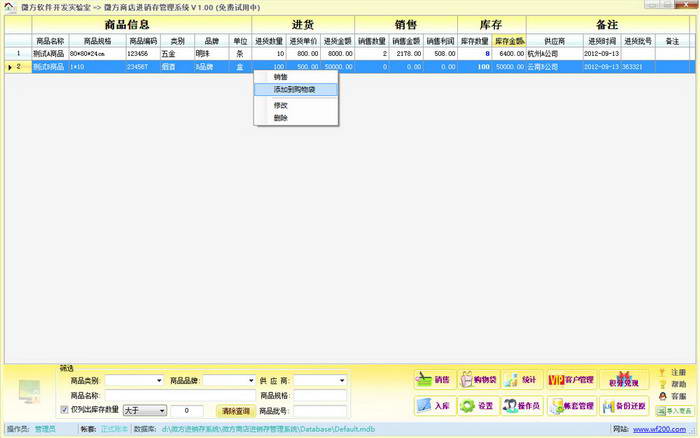Click the 商品批号 filter input field
This screenshot has height=438, width=700.
point(320,411)
